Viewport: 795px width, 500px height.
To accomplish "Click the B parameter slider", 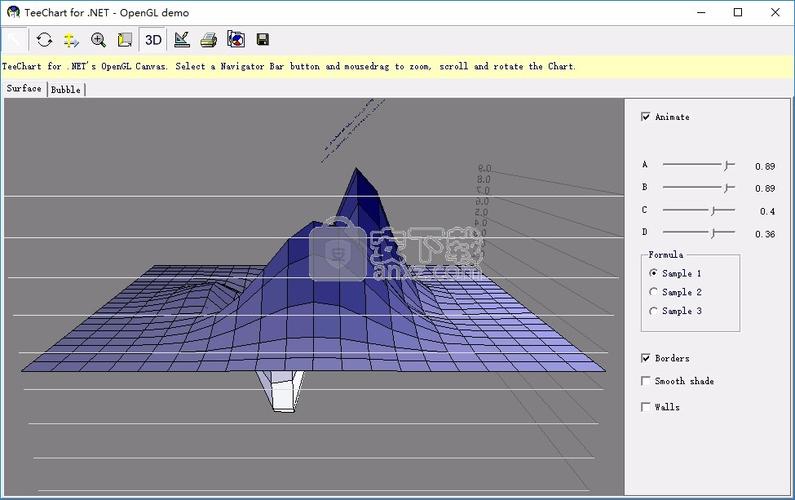I will coord(699,188).
